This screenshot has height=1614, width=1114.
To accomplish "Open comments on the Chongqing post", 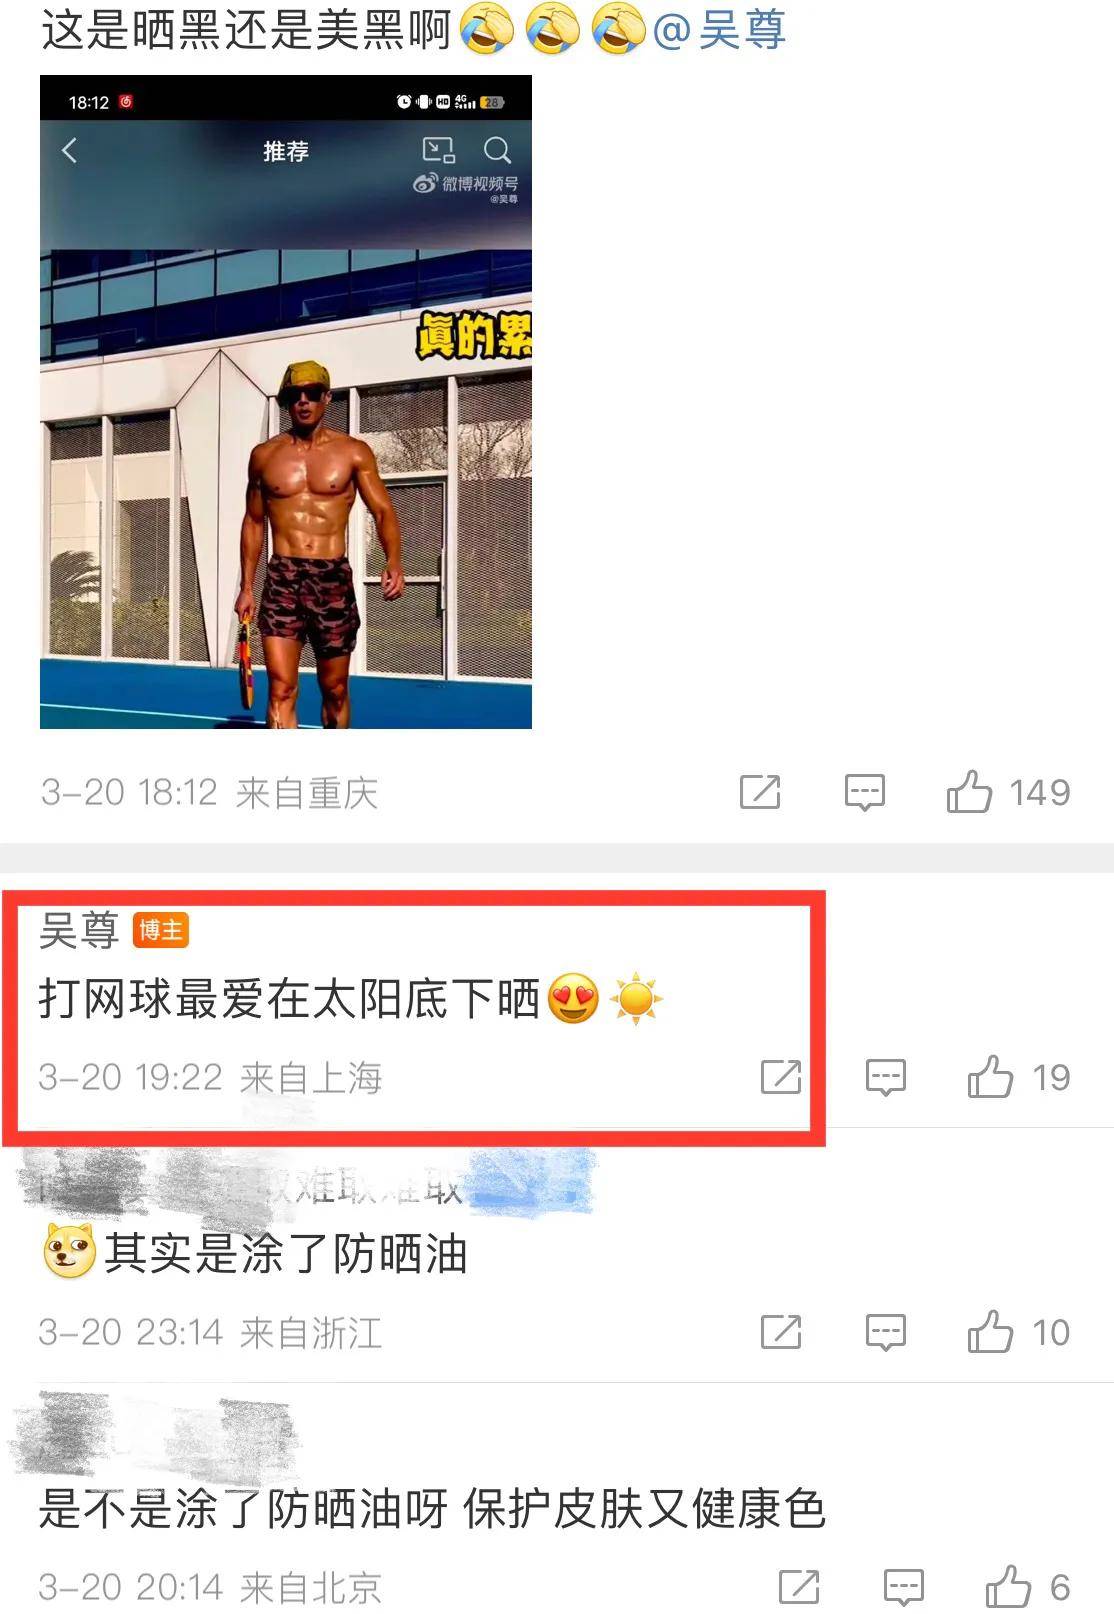I will click(864, 792).
